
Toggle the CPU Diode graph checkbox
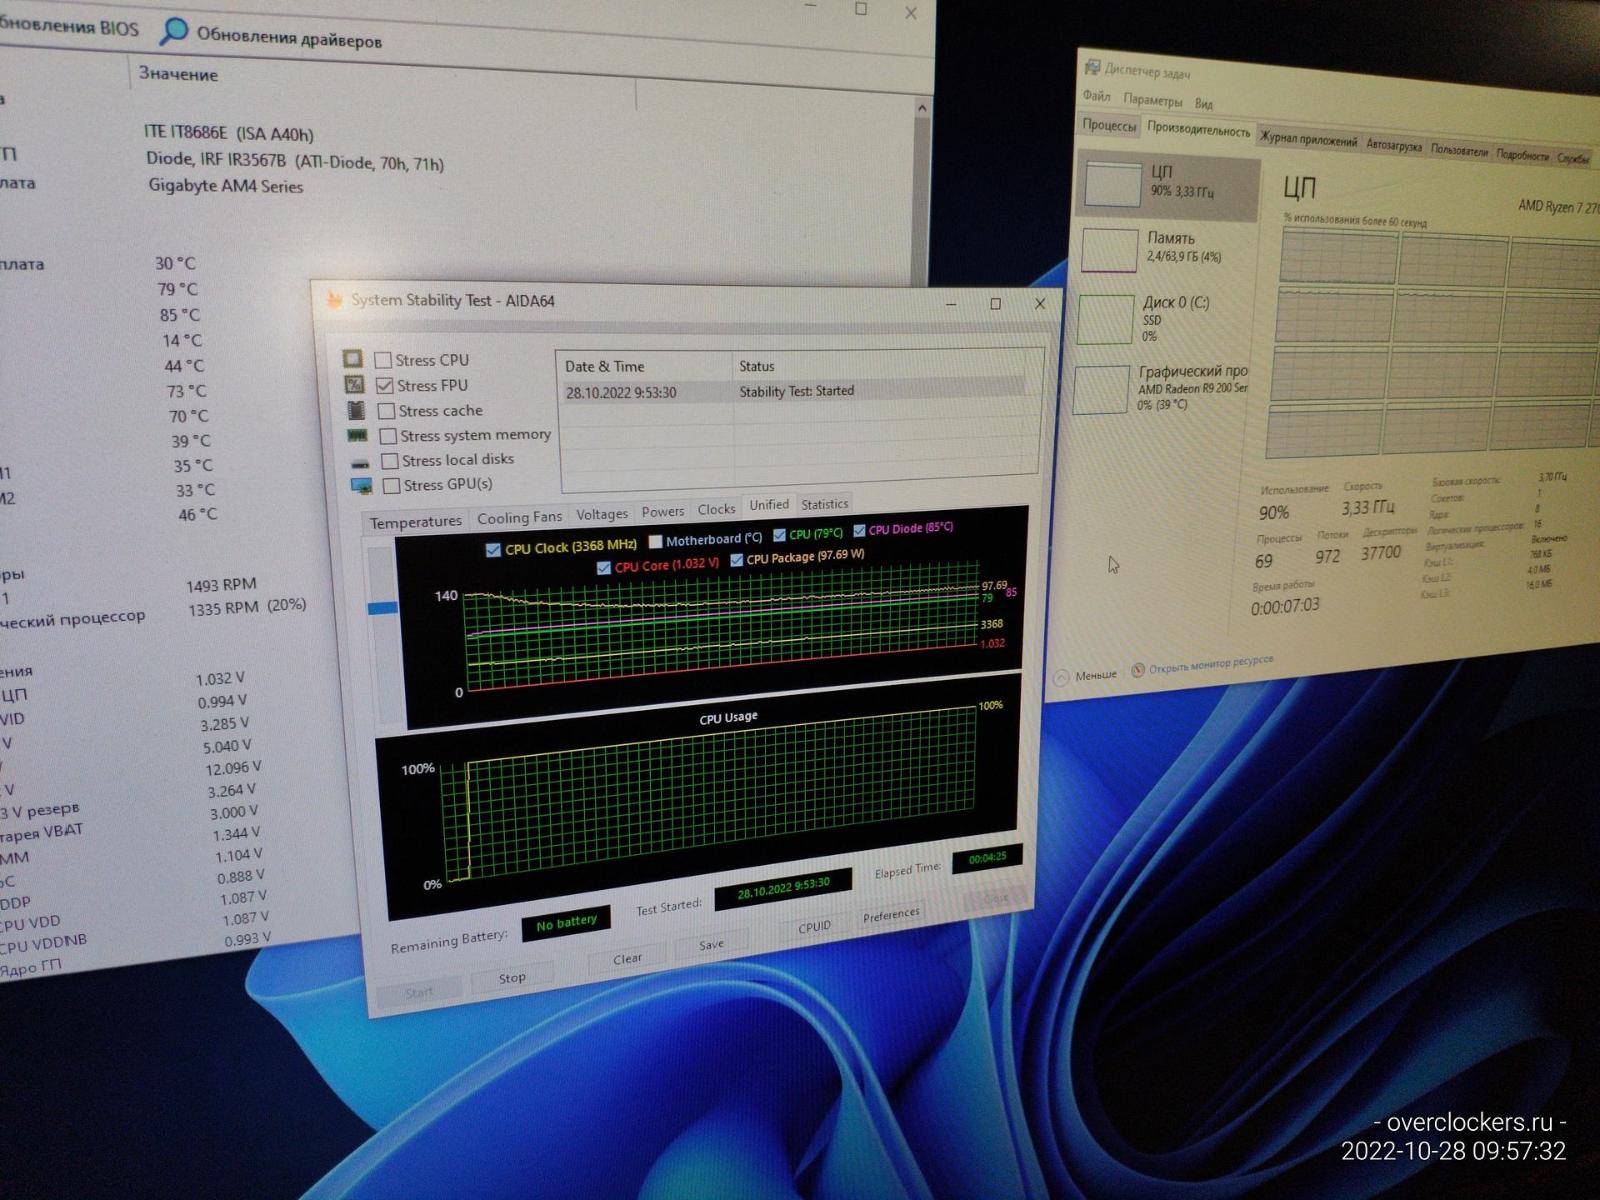[x=859, y=530]
